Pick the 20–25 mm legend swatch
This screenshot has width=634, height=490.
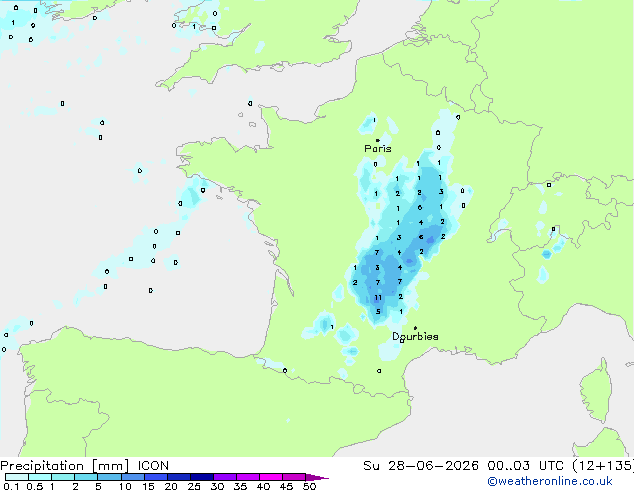pyautogui.click(x=179, y=477)
